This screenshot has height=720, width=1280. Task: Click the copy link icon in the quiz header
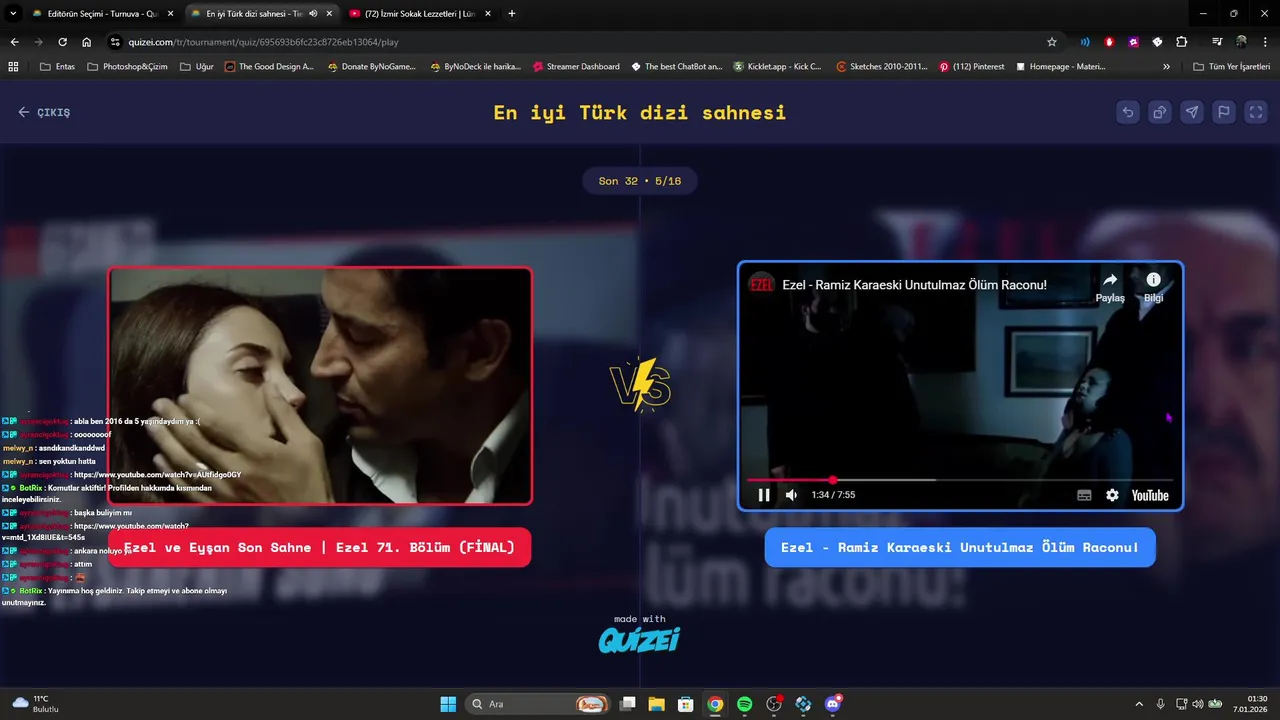click(1160, 112)
